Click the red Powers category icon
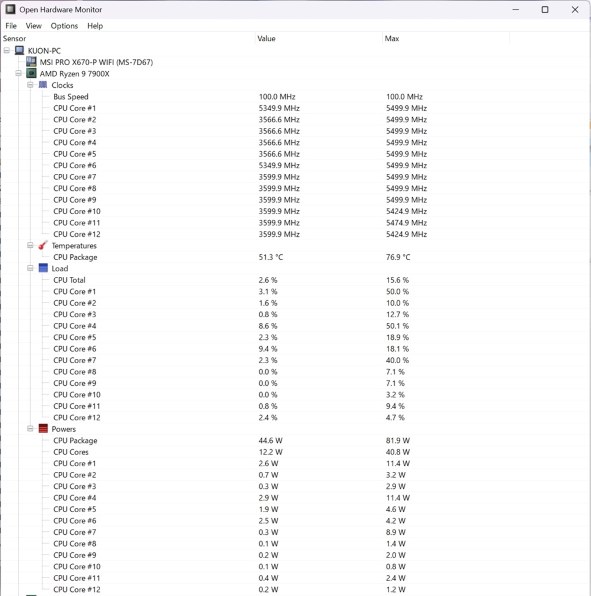This screenshot has height=596, width=591. click(x=43, y=429)
